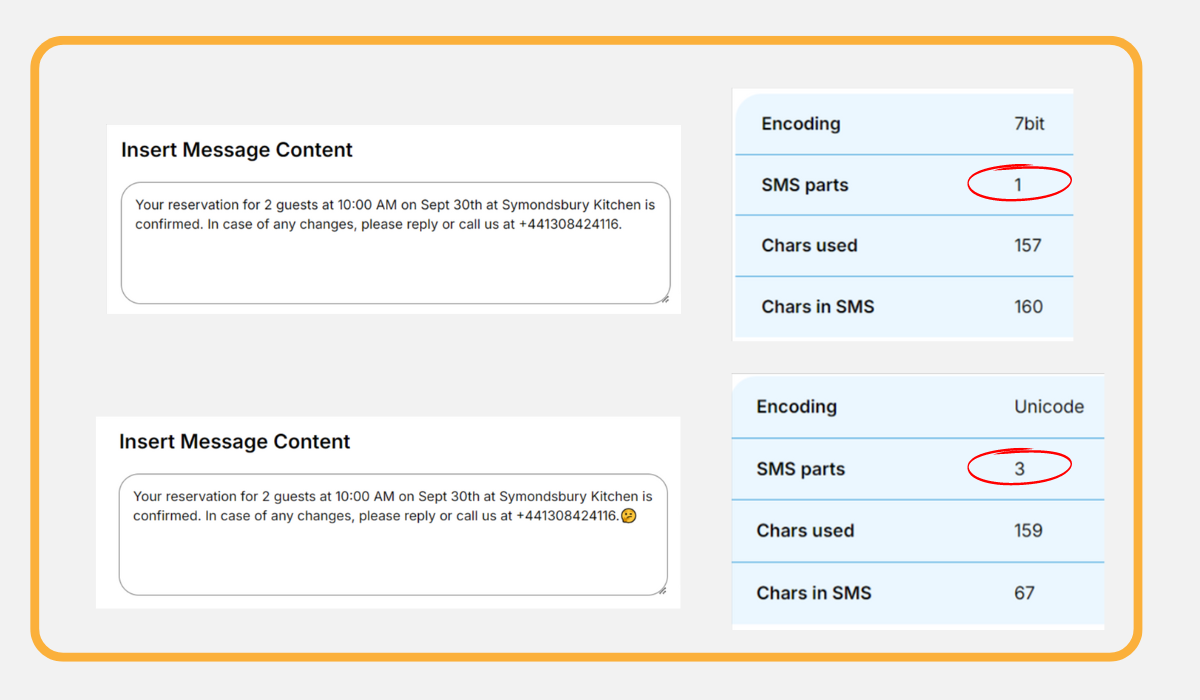Viewport: 1200px width, 700px height.
Task: Select the 7bit encoding value
Action: tap(1029, 124)
